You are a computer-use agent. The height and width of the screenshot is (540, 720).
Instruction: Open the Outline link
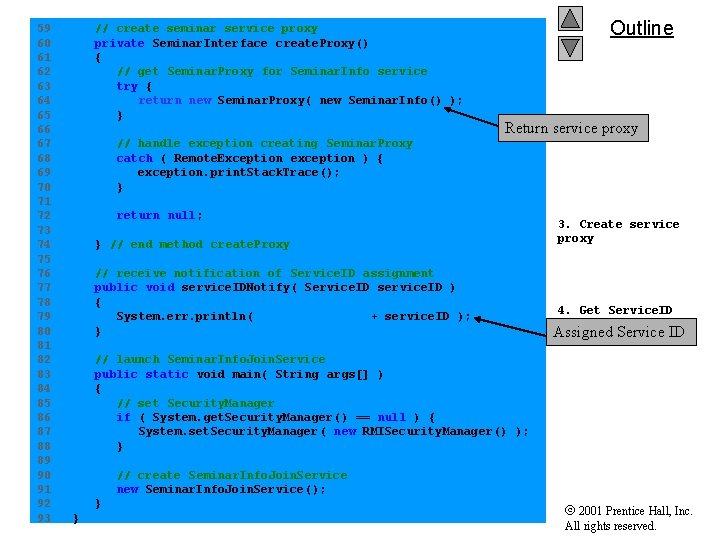[641, 28]
